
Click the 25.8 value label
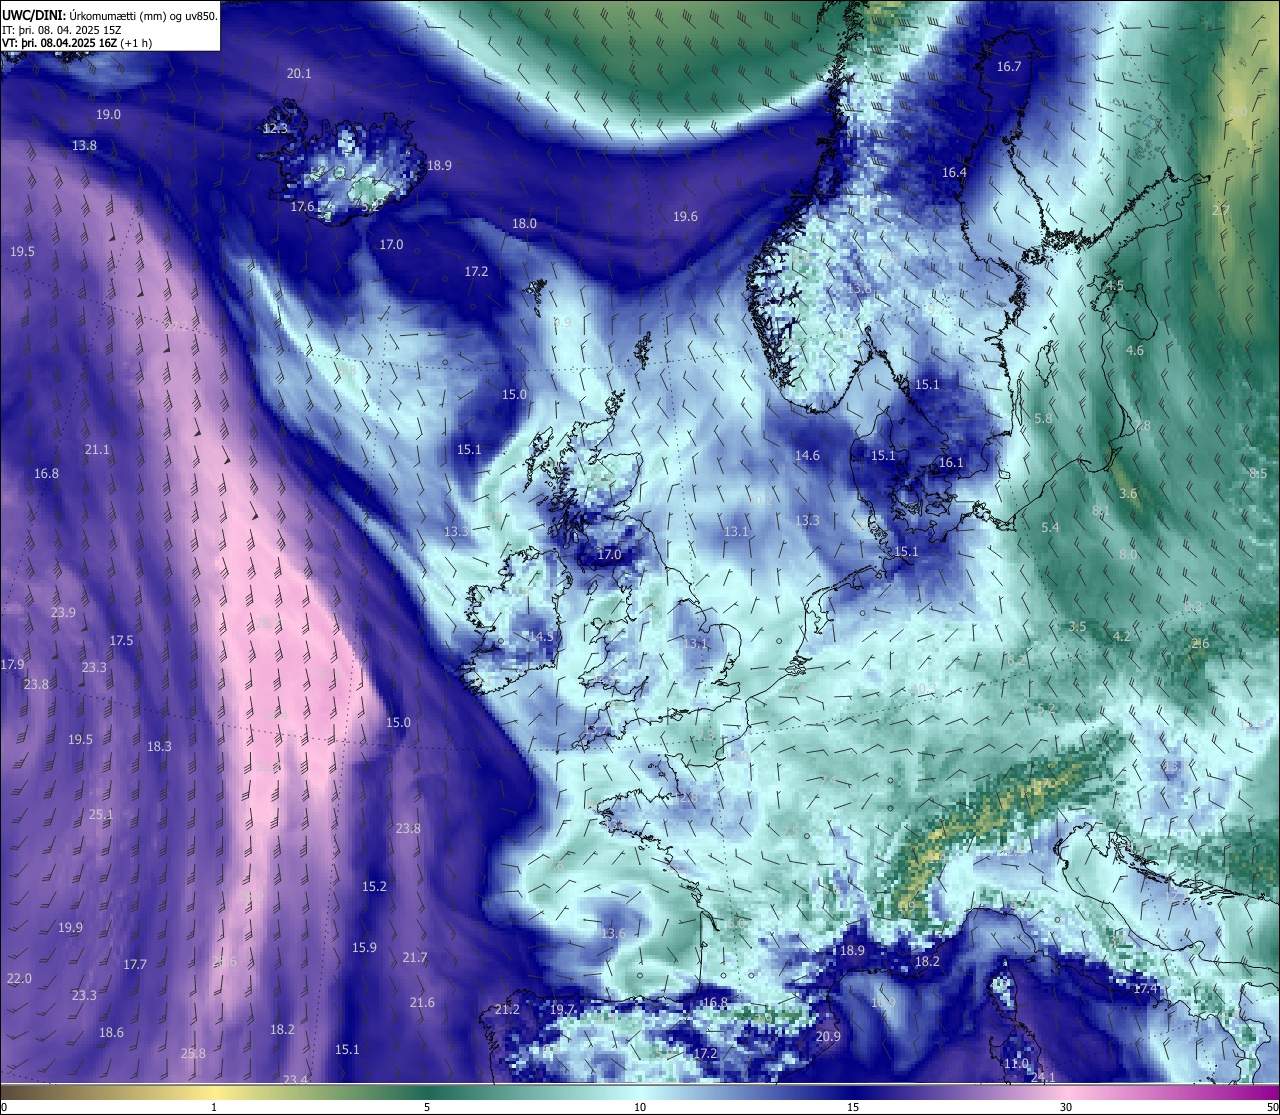tap(193, 1054)
